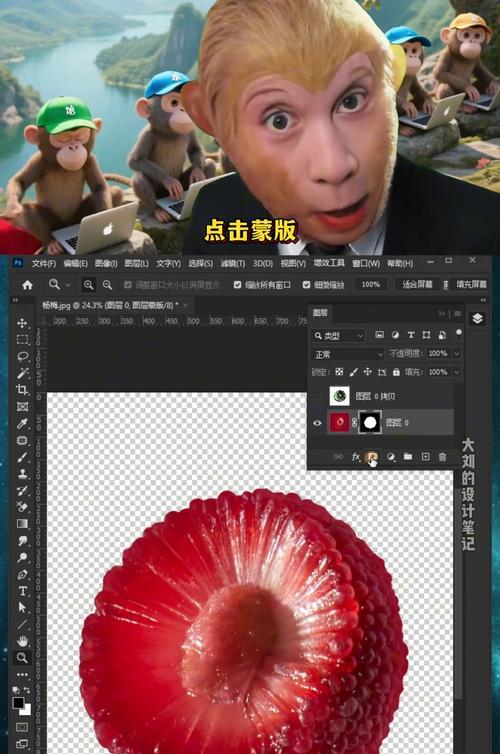
Task: Open the 图像(I) menu
Action: [106, 264]
